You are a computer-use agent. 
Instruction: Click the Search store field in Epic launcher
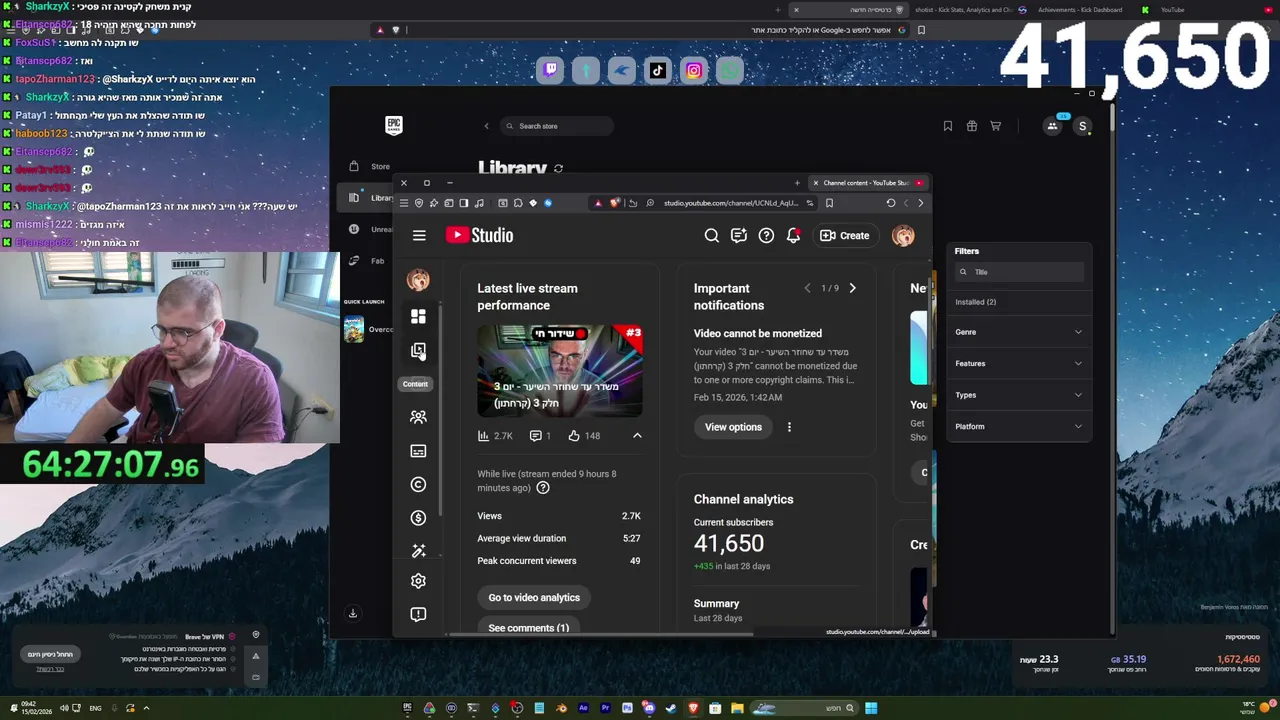click(557, 126)
